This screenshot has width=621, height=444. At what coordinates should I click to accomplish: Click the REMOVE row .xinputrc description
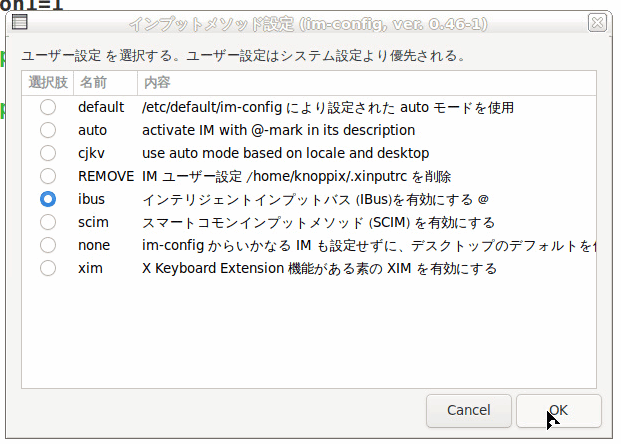tap(297, 176)
